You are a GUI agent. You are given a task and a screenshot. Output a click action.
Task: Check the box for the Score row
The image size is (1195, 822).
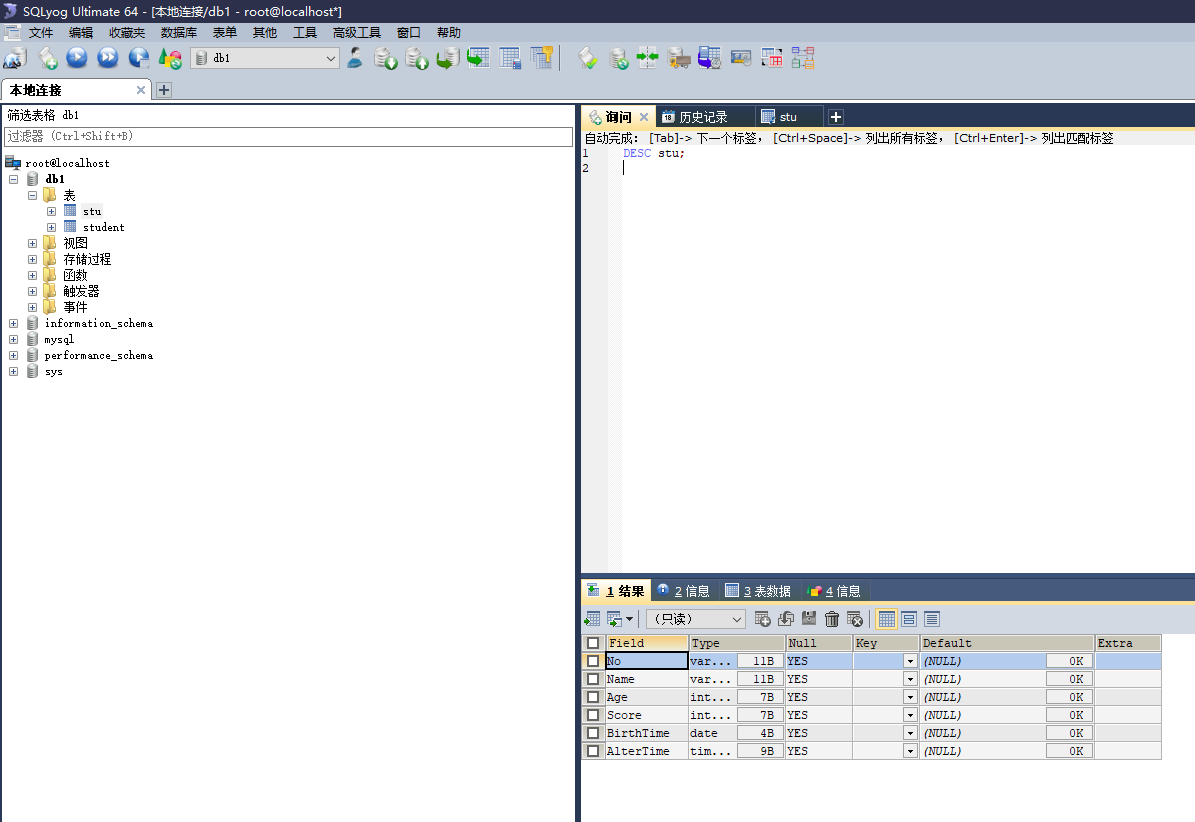click(593, 715)
